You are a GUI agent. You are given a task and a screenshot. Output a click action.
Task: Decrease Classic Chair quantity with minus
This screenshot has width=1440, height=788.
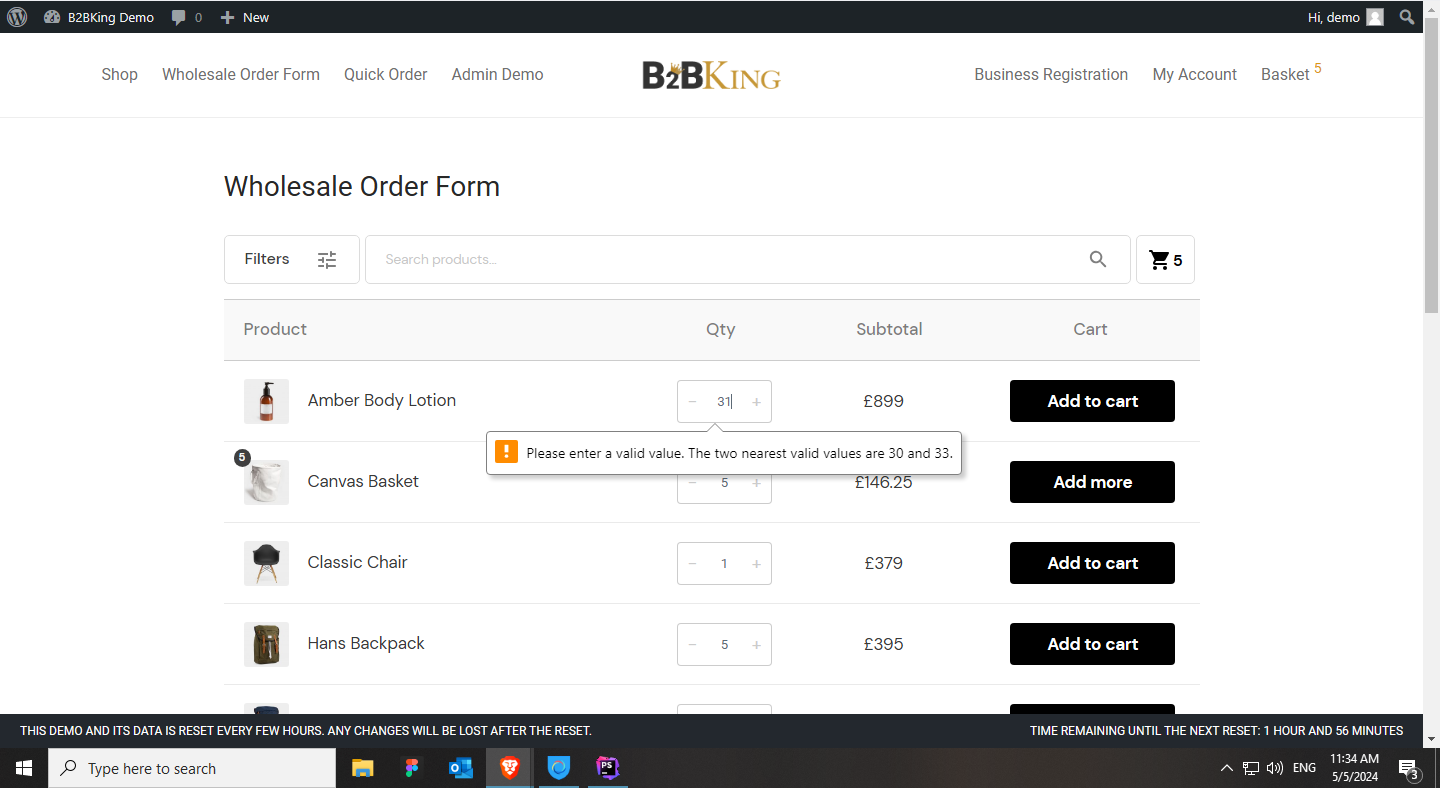point(692,564)
